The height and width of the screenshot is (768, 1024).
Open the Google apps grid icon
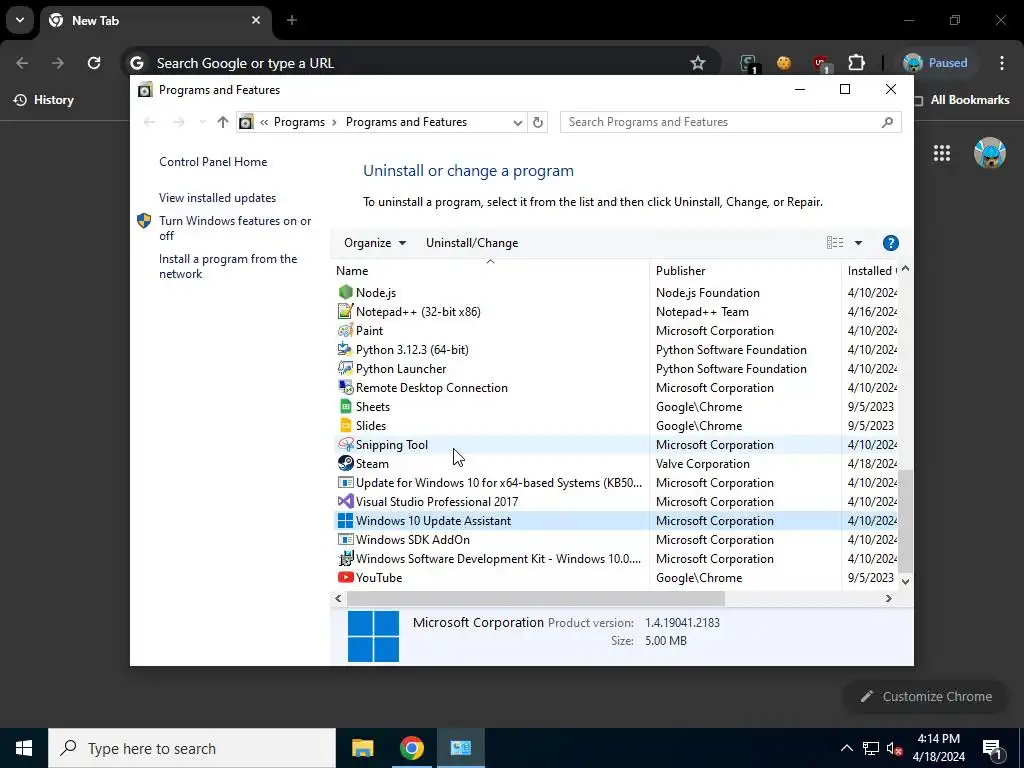coord(942,153)
